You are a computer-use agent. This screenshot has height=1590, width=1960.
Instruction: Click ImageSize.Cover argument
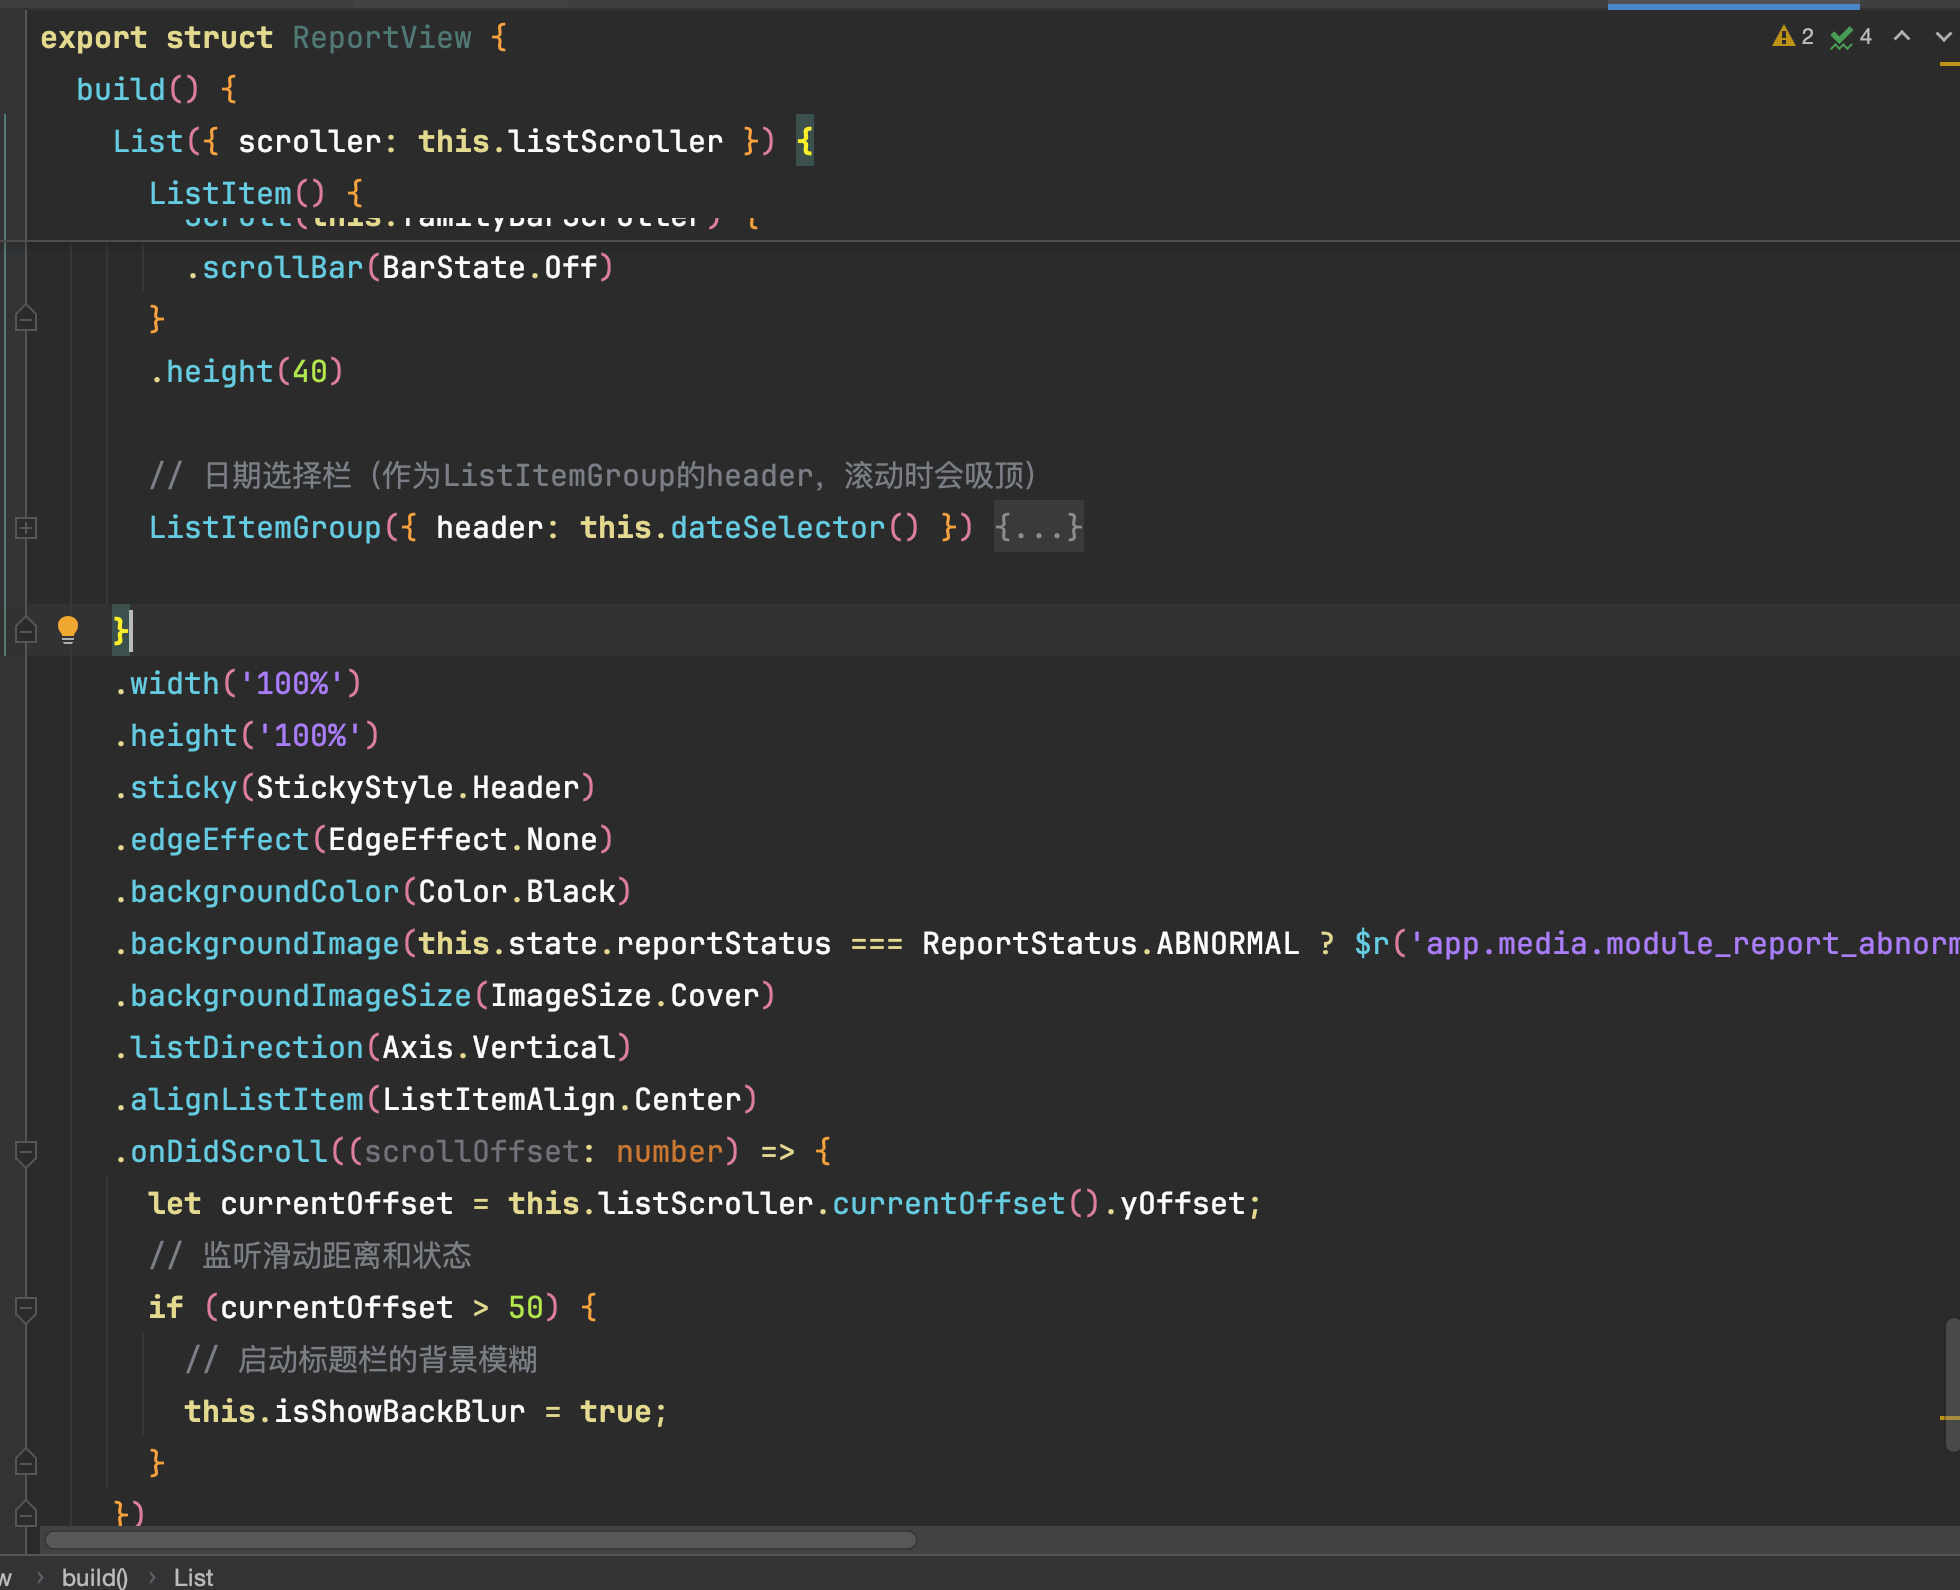tap(625, 995)
